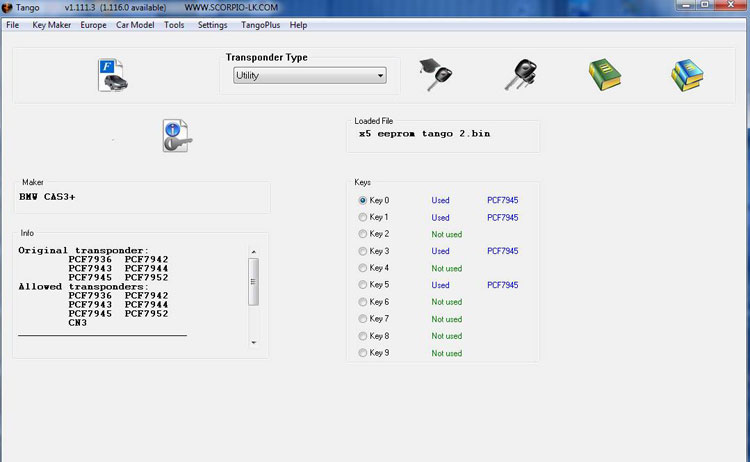Click the PCF7945 label for Key 0
The width and height of the screenshot is (750, 462).
pos(502,200)
